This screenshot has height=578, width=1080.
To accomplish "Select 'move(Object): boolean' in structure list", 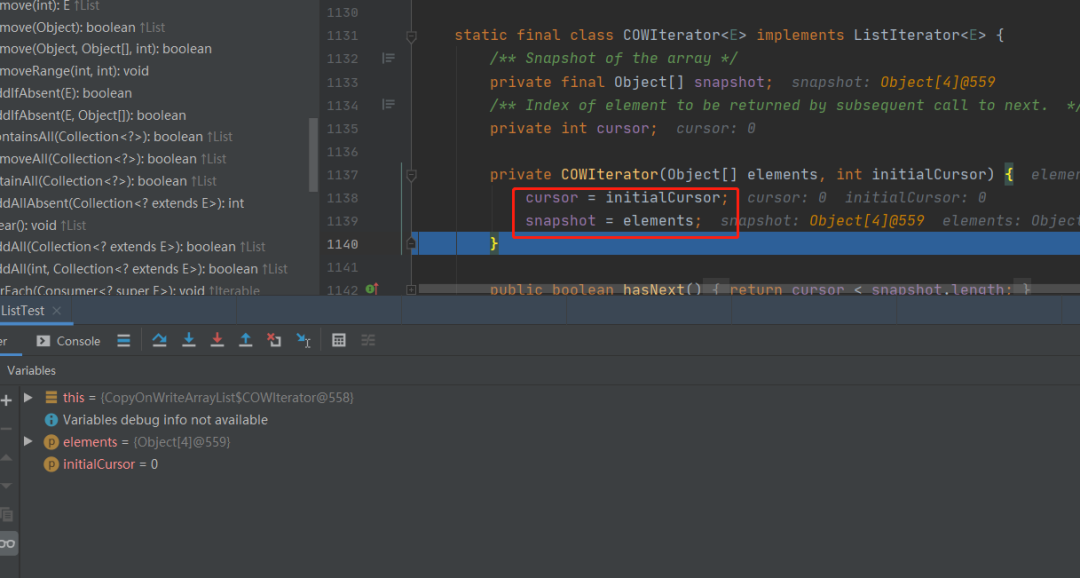I will click(x=83, y=28).
